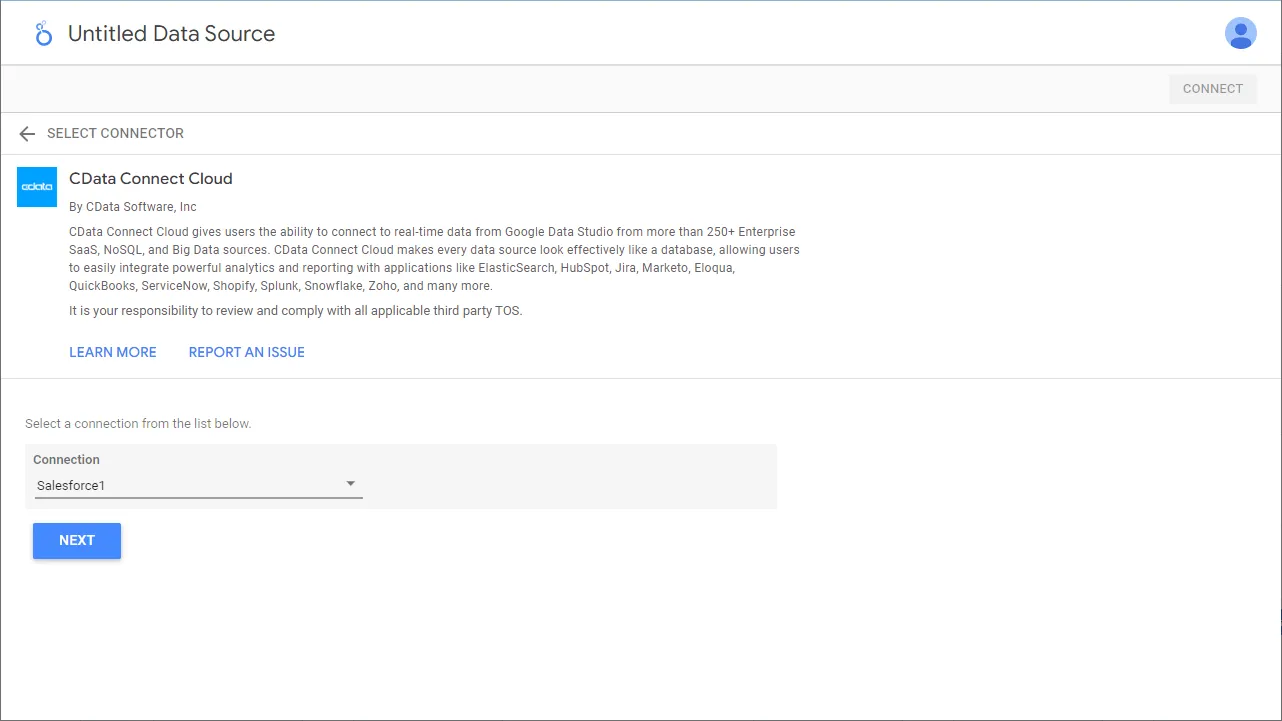The width and height of the screenshot is (1282, 721).
Task: Open the REPORT AN ISSUE link
Action: coord(247,352)
